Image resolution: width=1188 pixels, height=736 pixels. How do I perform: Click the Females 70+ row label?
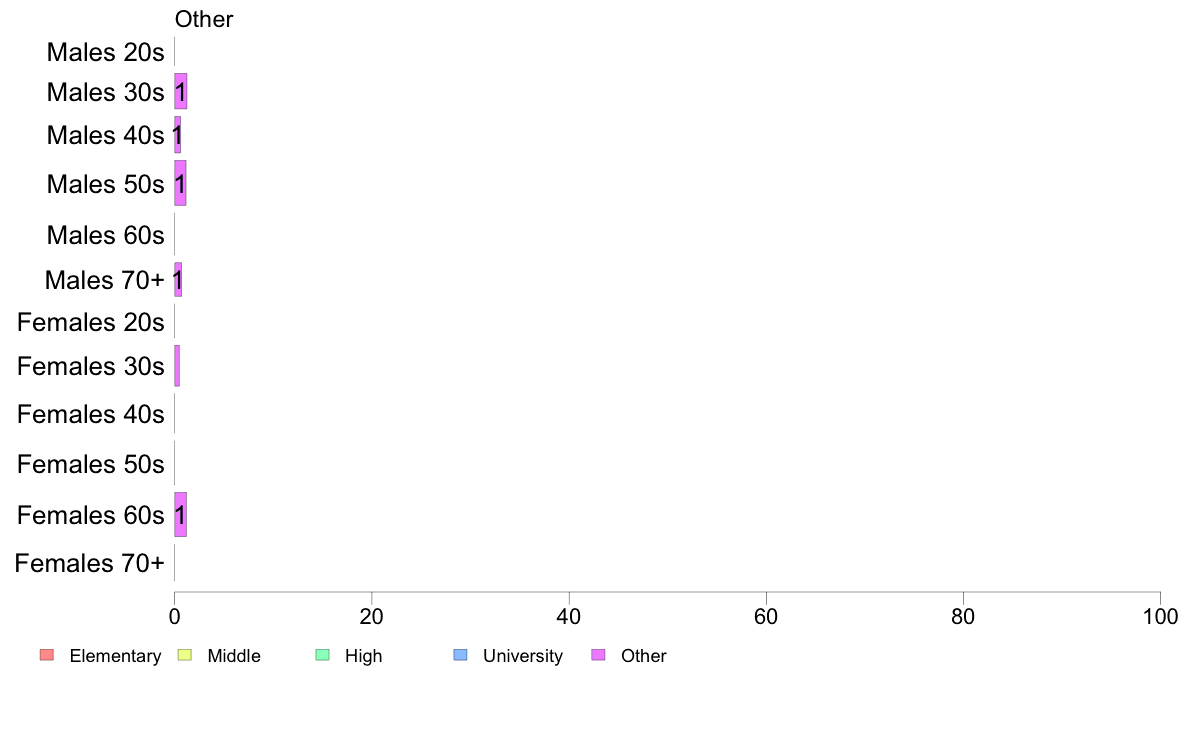click(89, 563)
